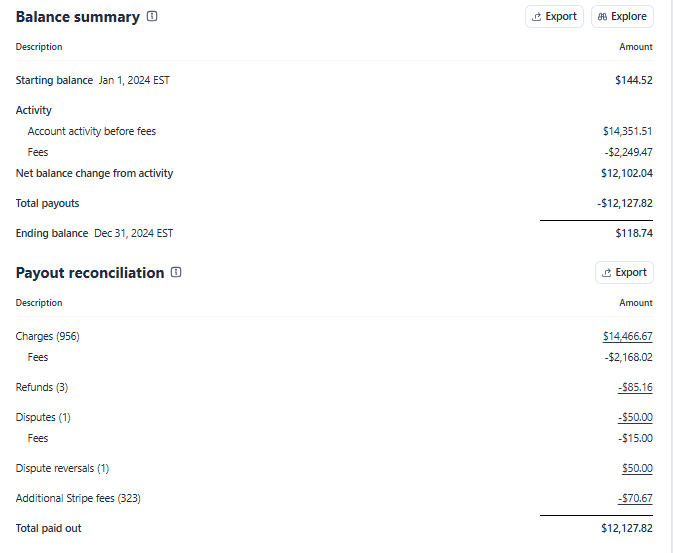The image size is (673, 553).
Task: Click the info icon beside Balance summary
Action: click(x=152, y=17)
